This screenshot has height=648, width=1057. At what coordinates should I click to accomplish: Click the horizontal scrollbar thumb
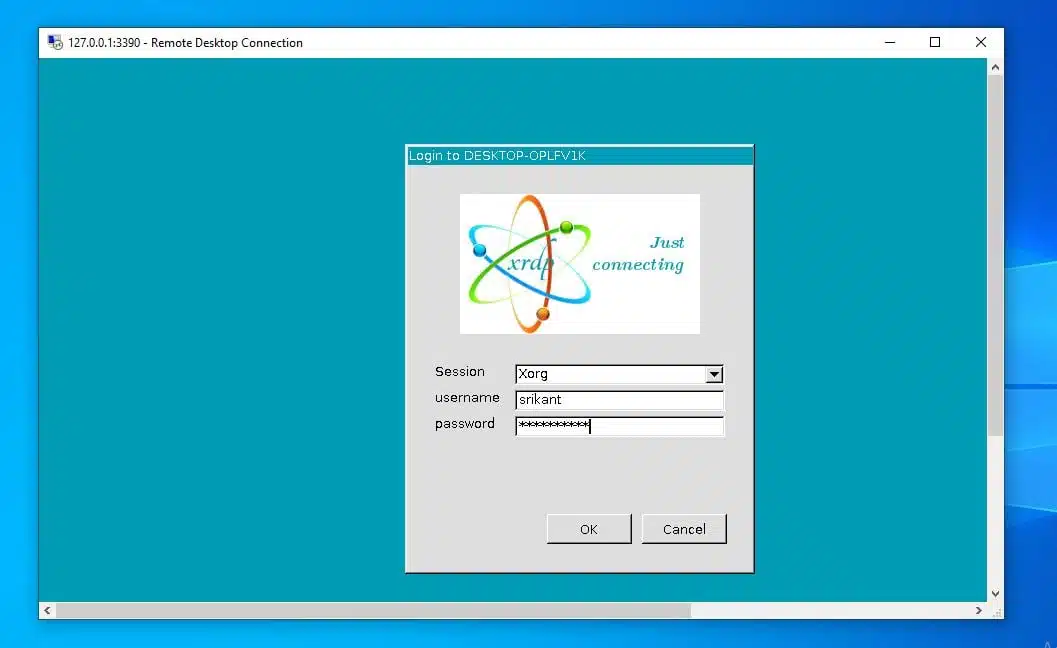point(372,610)
